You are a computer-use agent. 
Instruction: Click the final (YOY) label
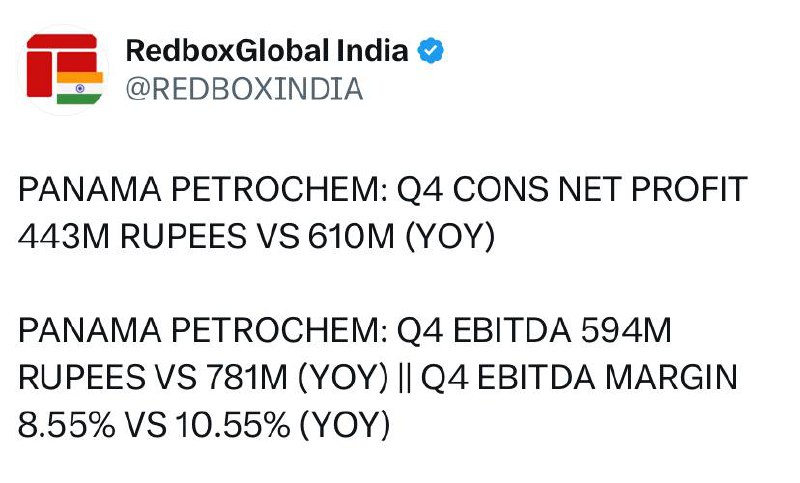point(345,425)
